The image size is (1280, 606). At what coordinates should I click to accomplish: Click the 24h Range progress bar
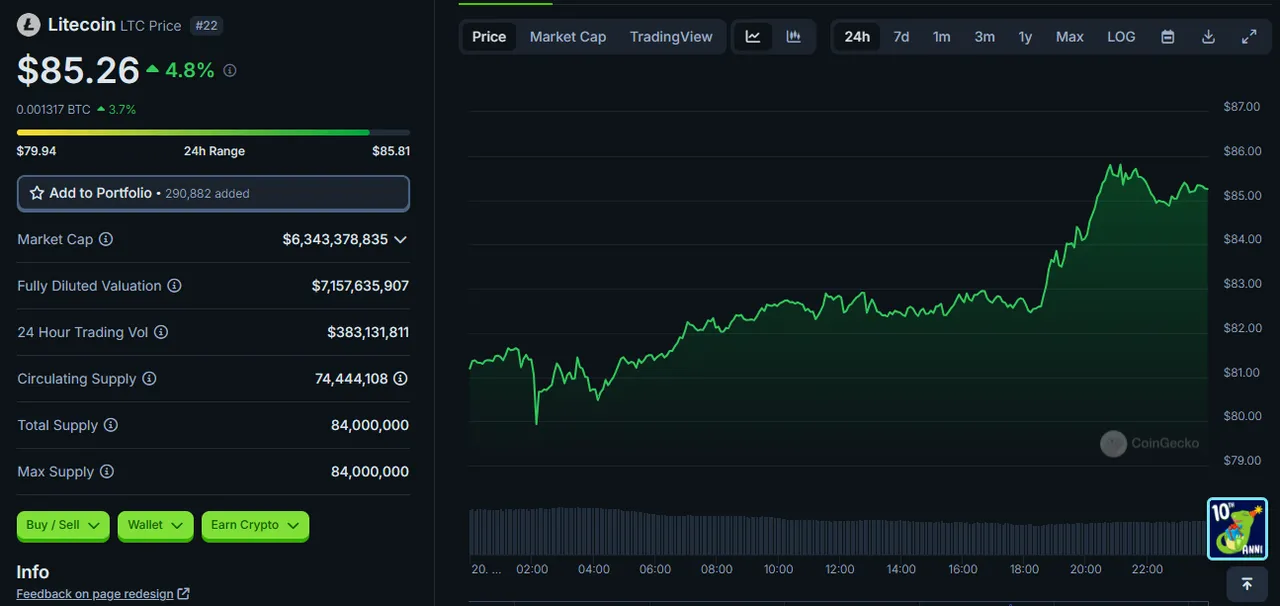click(213, 132)
